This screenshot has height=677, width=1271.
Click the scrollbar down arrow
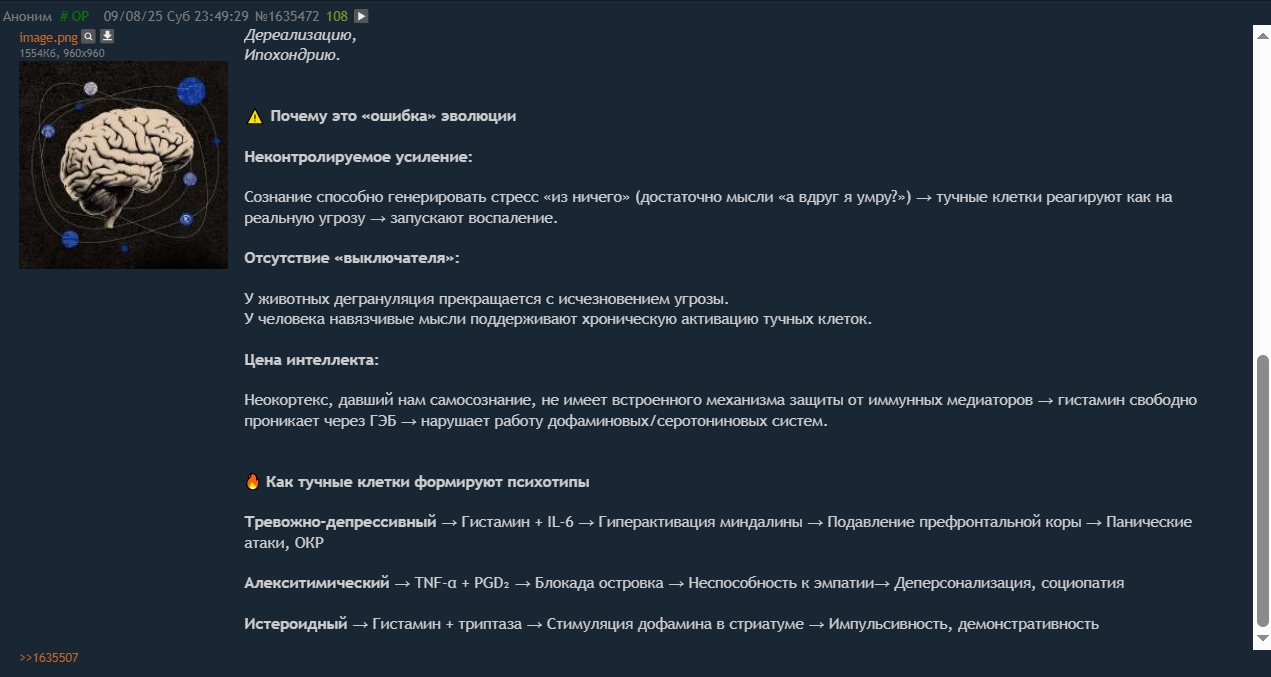[x=1262, y=638]
